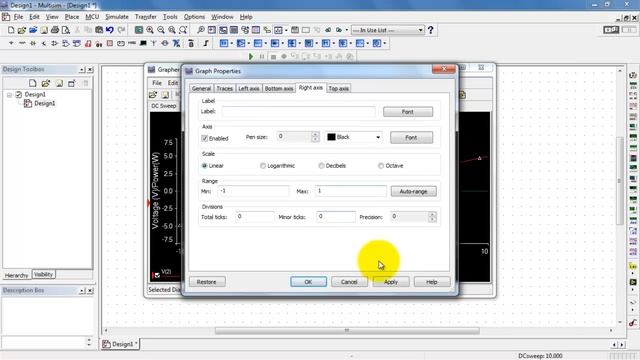Click the Range Min input field

point(253,191)
